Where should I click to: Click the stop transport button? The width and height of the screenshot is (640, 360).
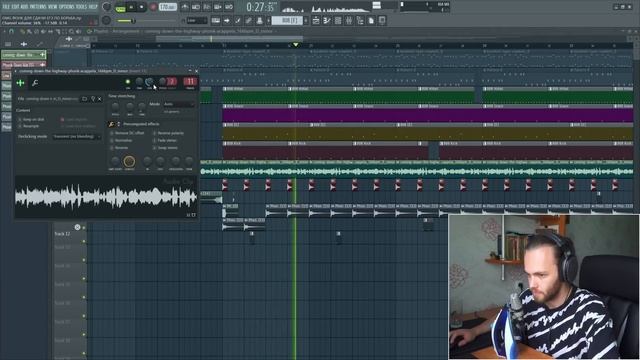pos(142,7)
